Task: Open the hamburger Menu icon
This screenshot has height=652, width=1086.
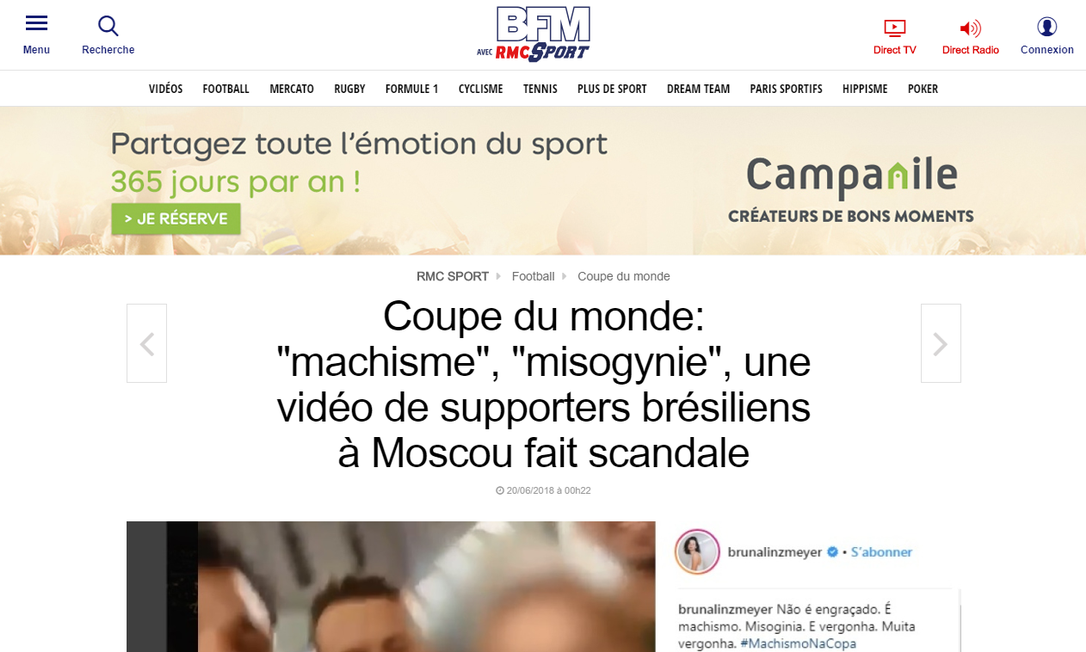Action: click(x=37, y=23)
